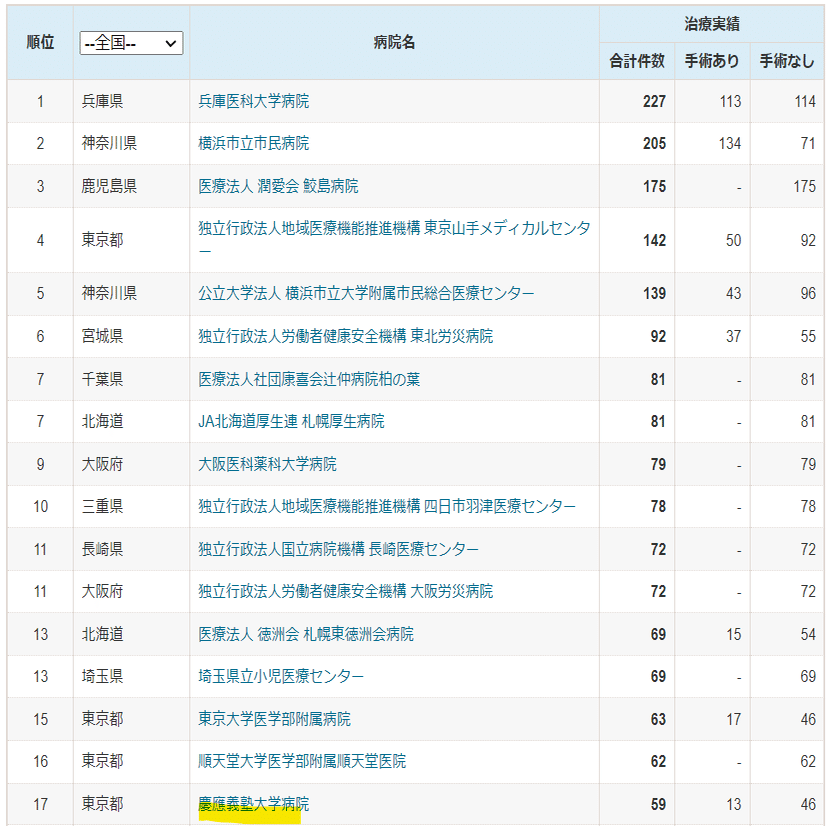Select total count 142 cell
Screen dimensions: 826x826
(637, 240)
